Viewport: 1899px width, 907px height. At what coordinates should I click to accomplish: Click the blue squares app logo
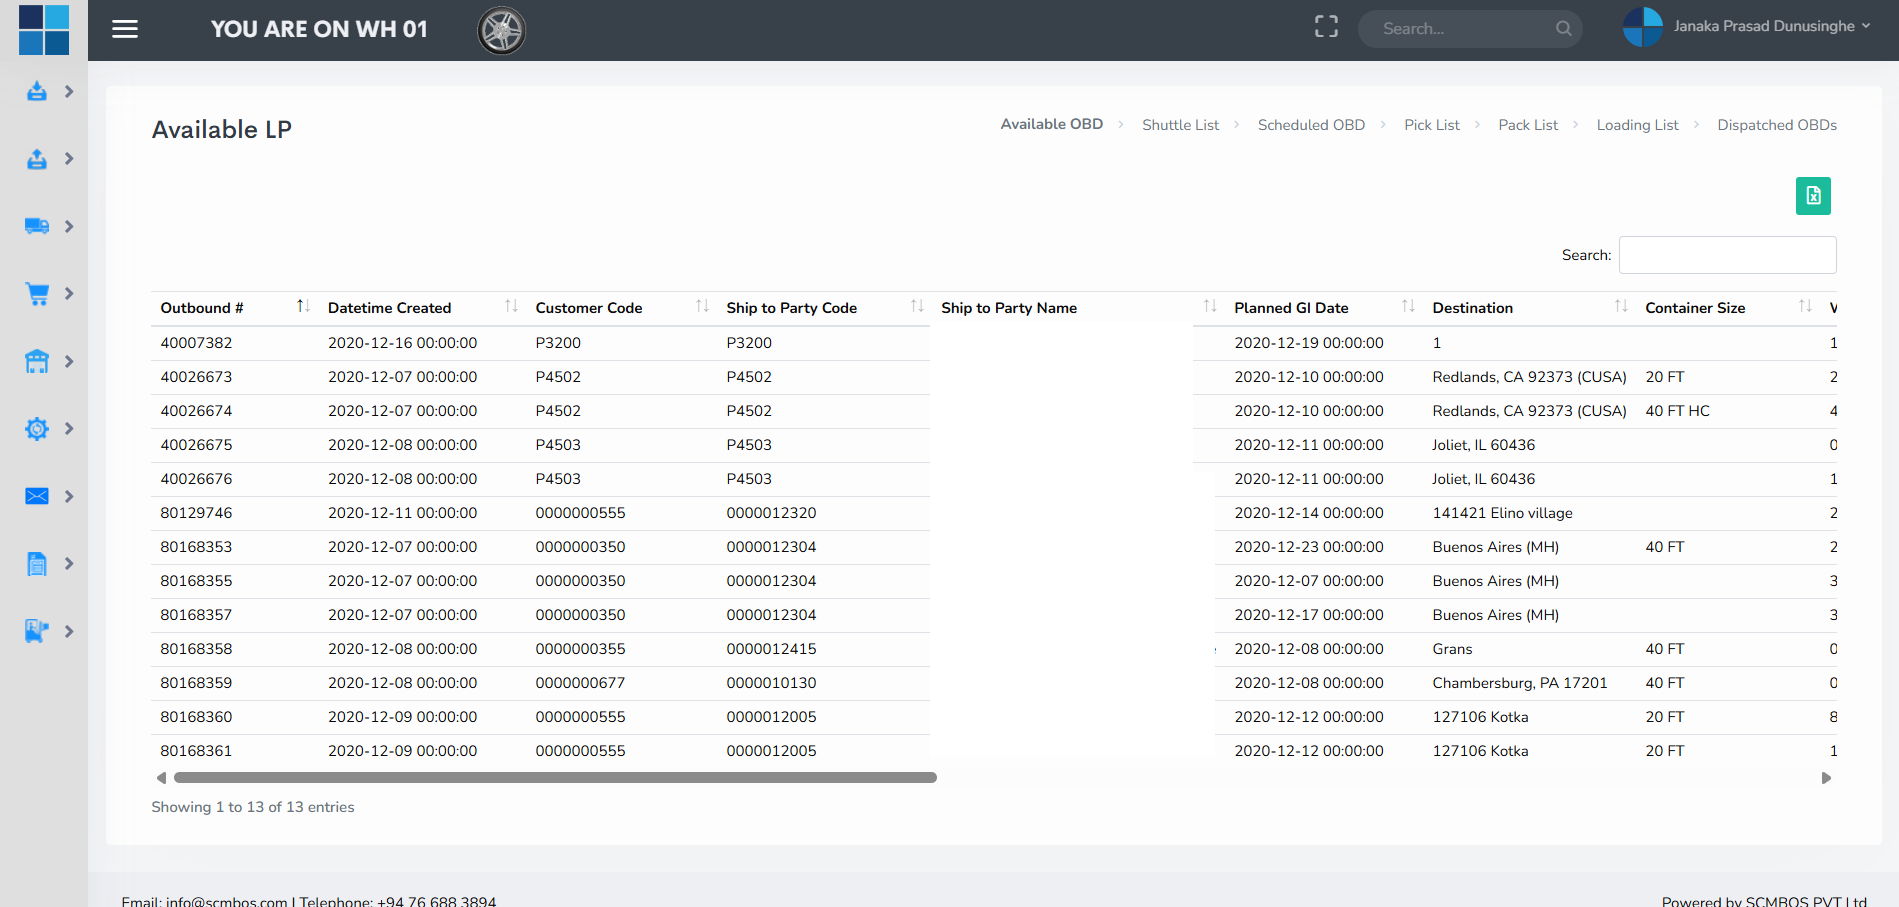point(44,29)
